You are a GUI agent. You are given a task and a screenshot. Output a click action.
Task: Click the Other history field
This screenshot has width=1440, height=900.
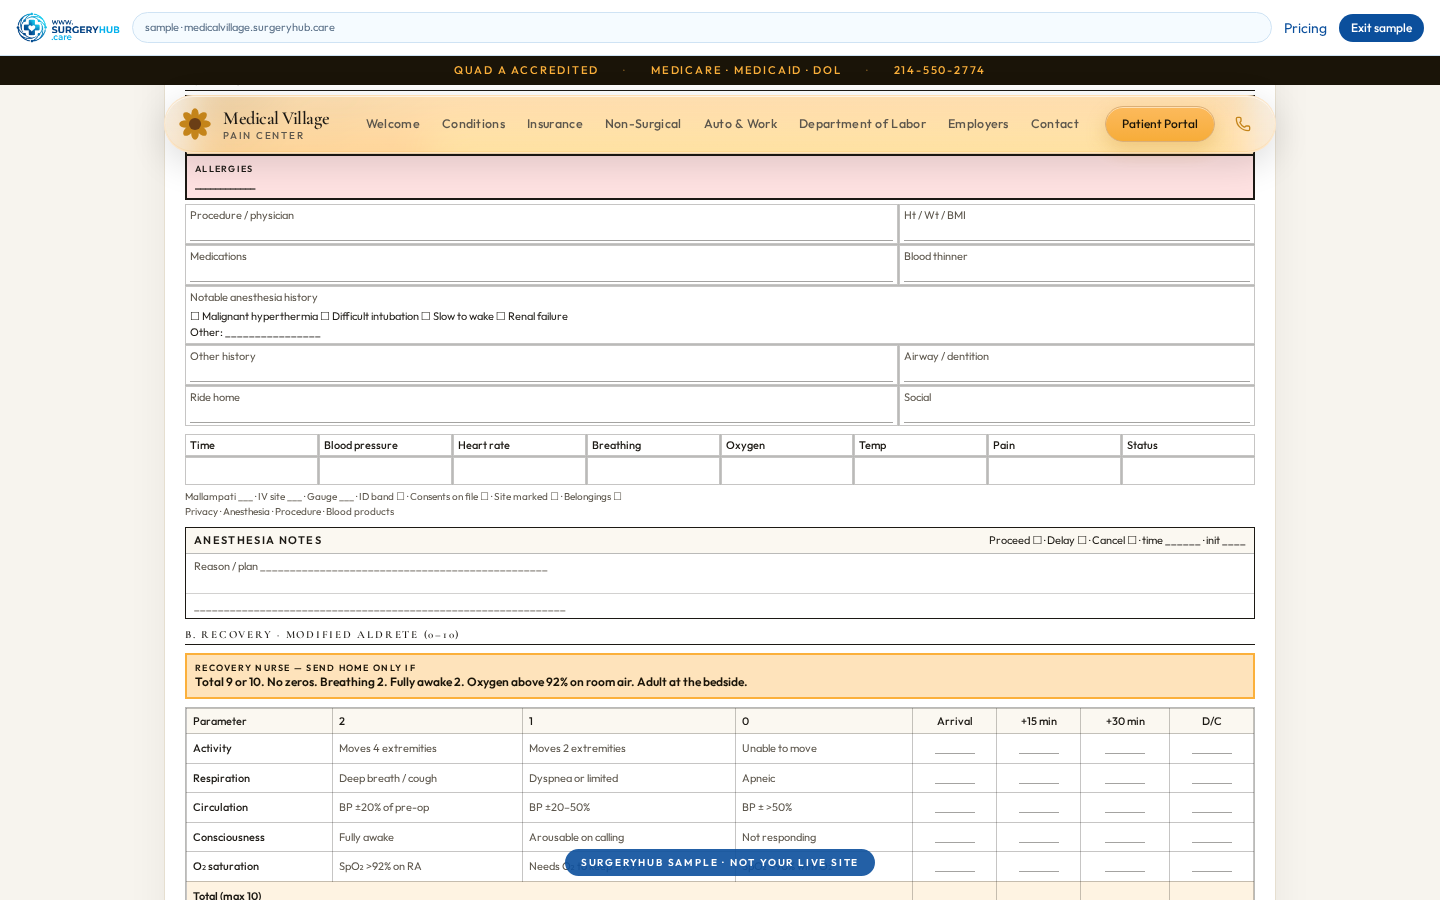541,365
